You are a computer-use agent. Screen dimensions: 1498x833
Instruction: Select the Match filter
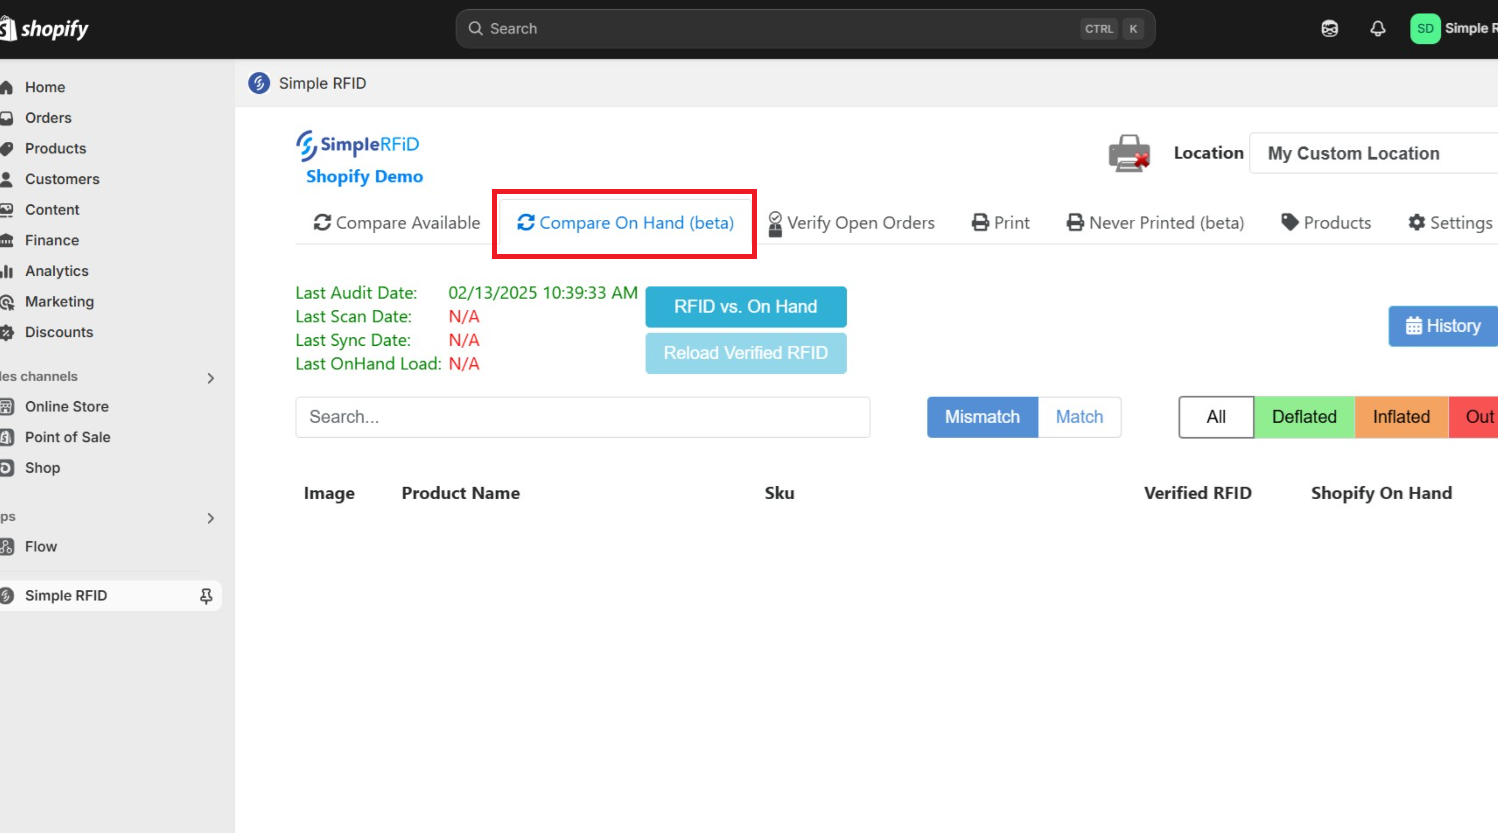tap(1080, 417)
